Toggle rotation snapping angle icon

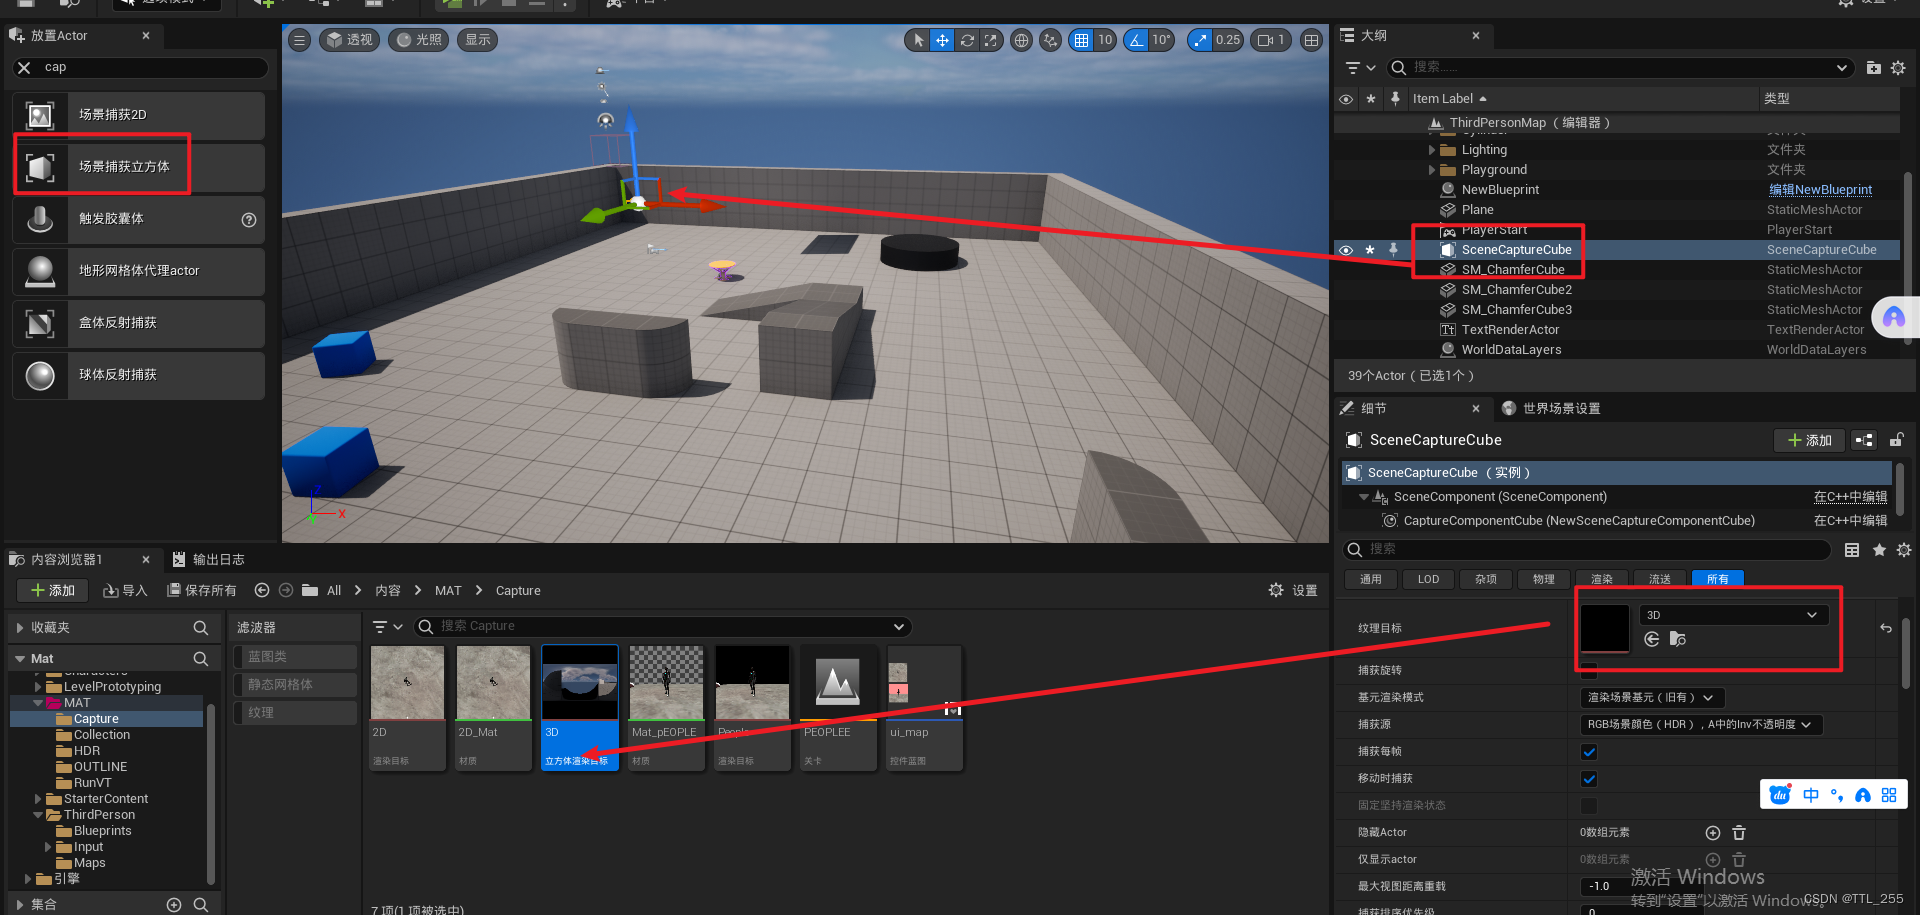pyautogui.click(x=1136, y=40)
